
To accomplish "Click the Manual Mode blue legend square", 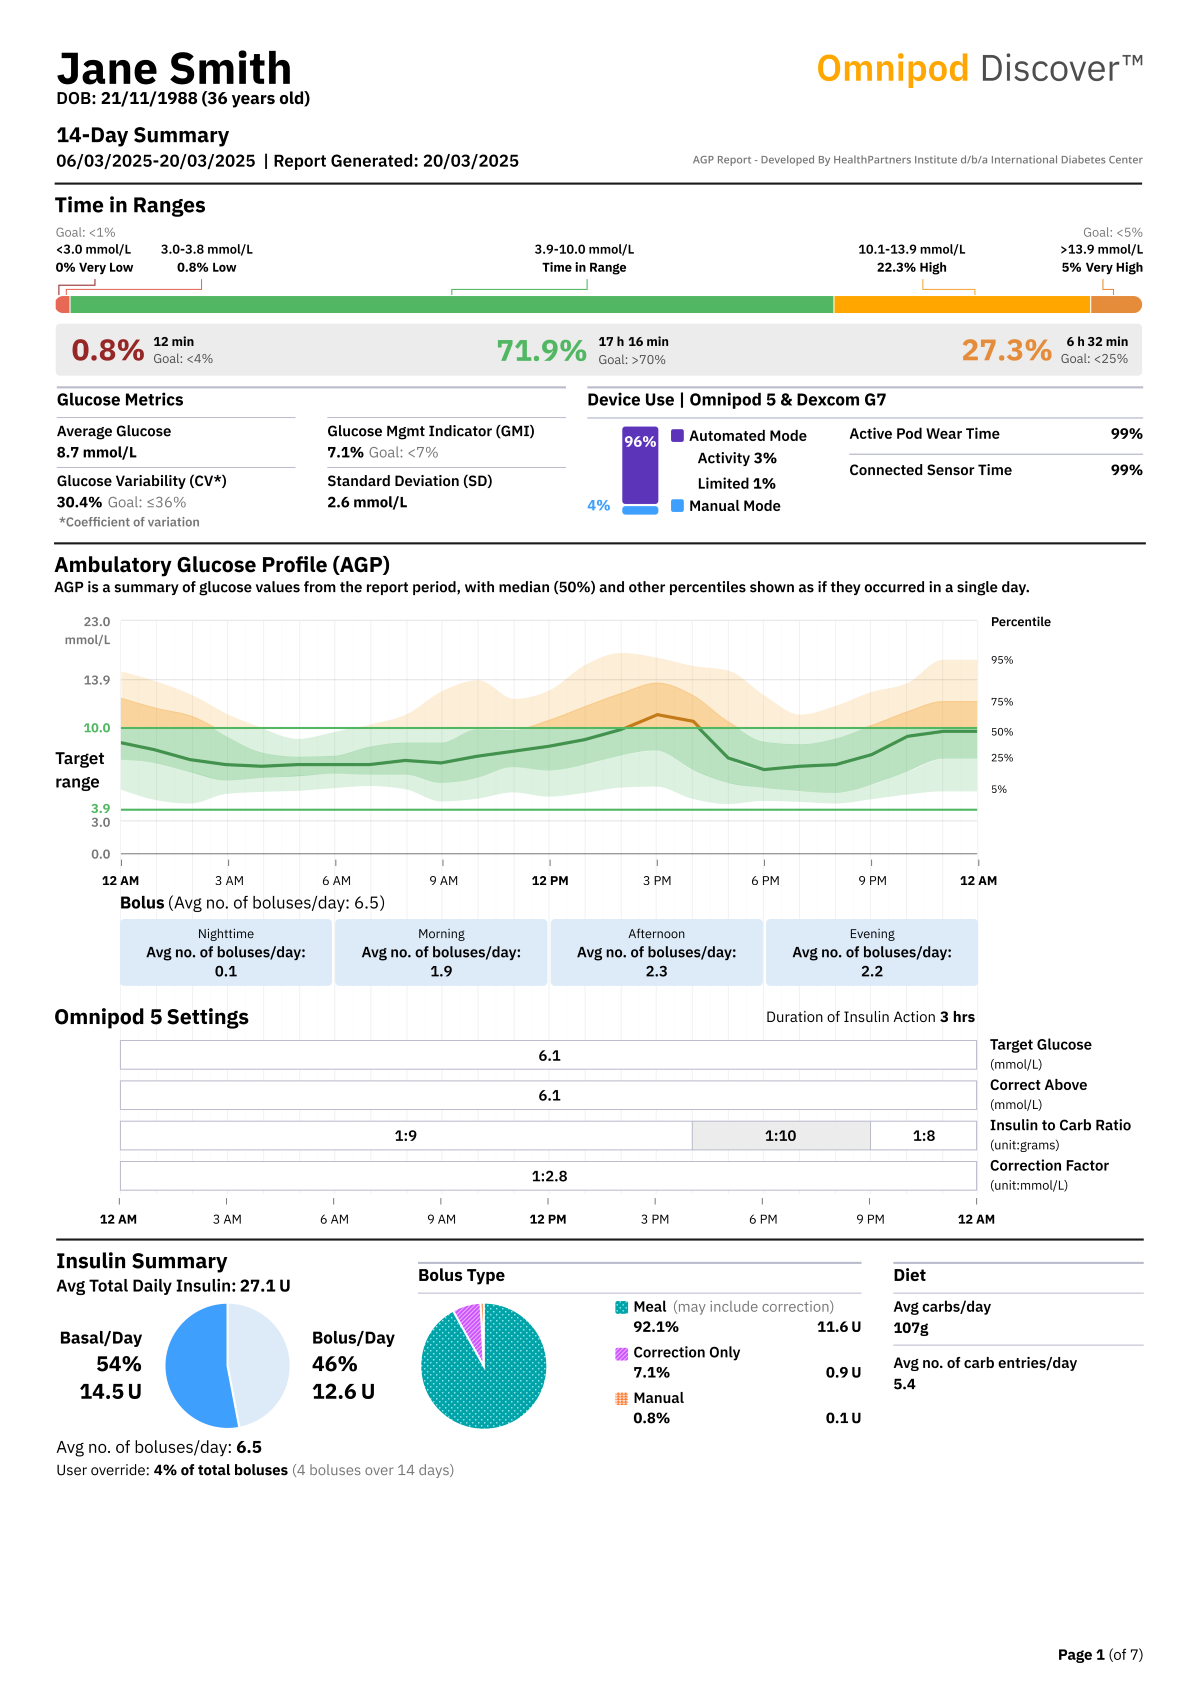I will 677,505.
